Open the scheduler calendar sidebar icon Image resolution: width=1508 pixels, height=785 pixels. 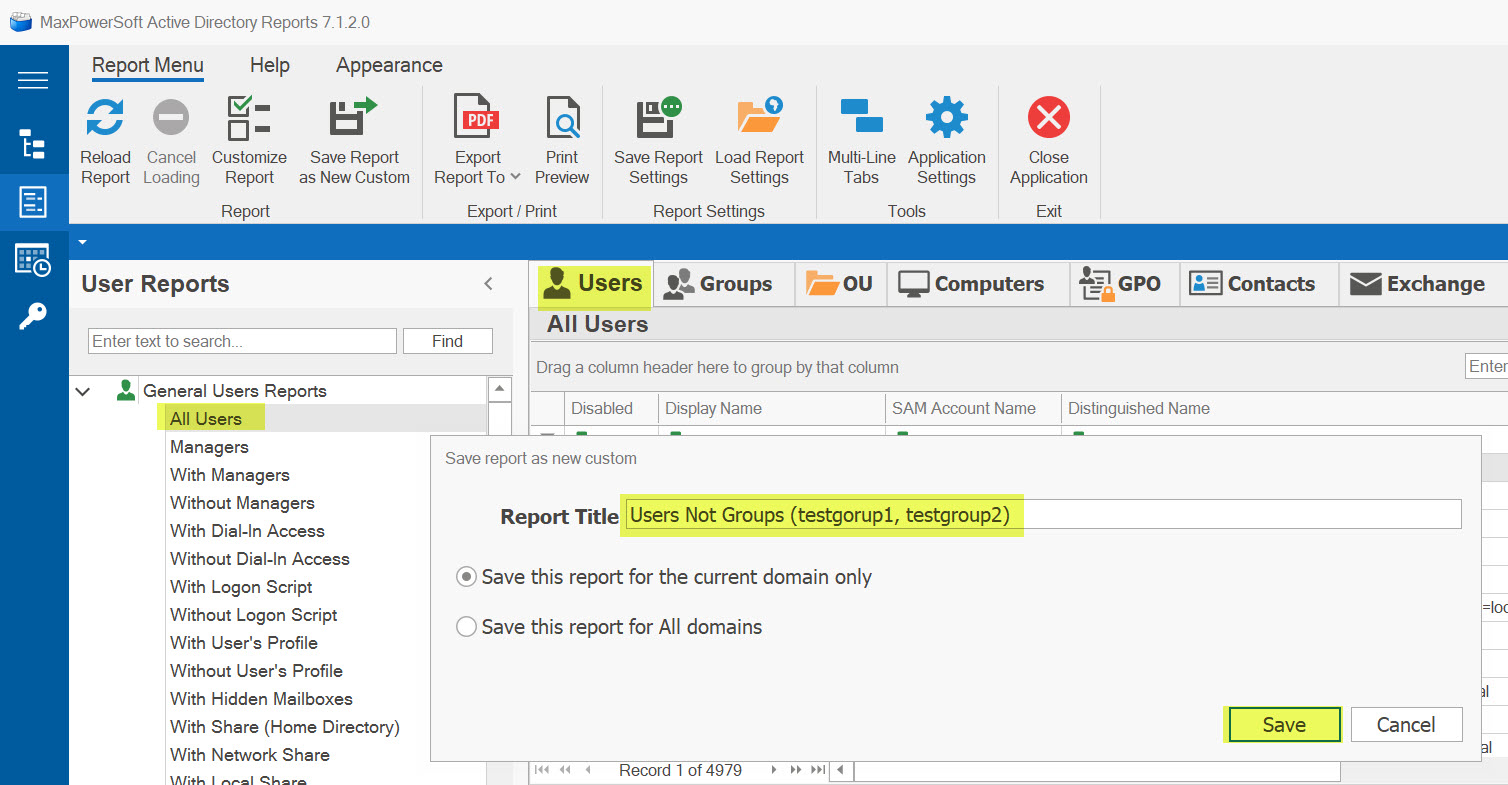click(x=33, y=260)
